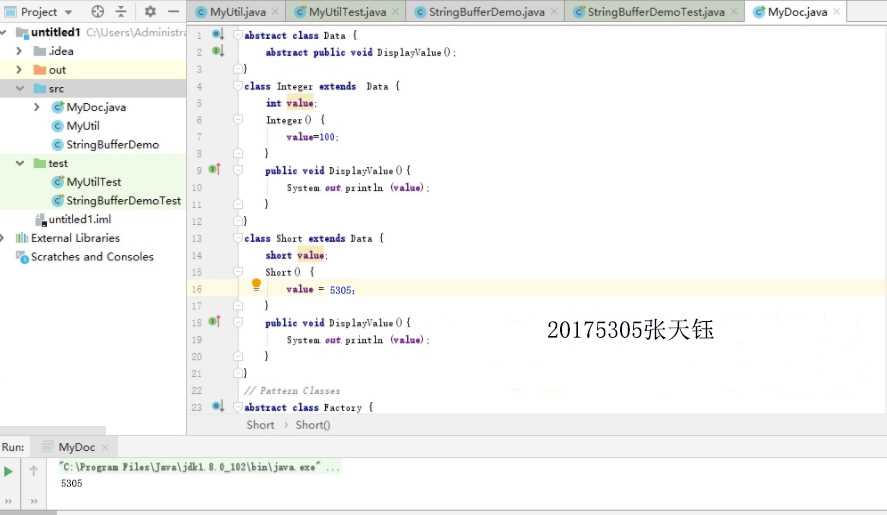This screenshot has width=887, height=515.
Task: Select the out folder row
Action: [x=93, y=70]
